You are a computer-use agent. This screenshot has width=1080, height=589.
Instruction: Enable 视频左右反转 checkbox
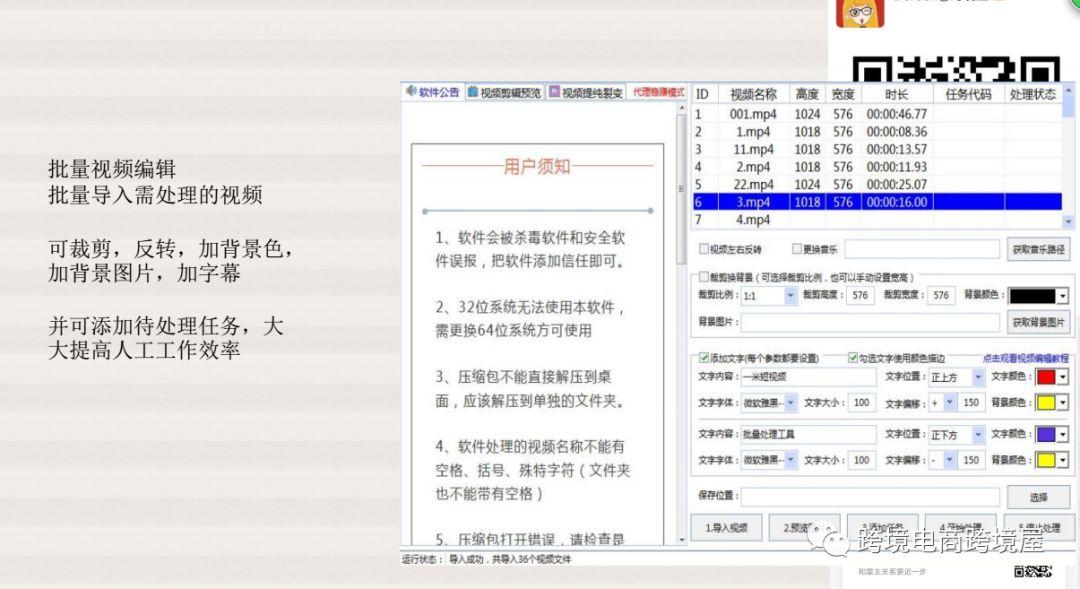click(x=704, y=248)
